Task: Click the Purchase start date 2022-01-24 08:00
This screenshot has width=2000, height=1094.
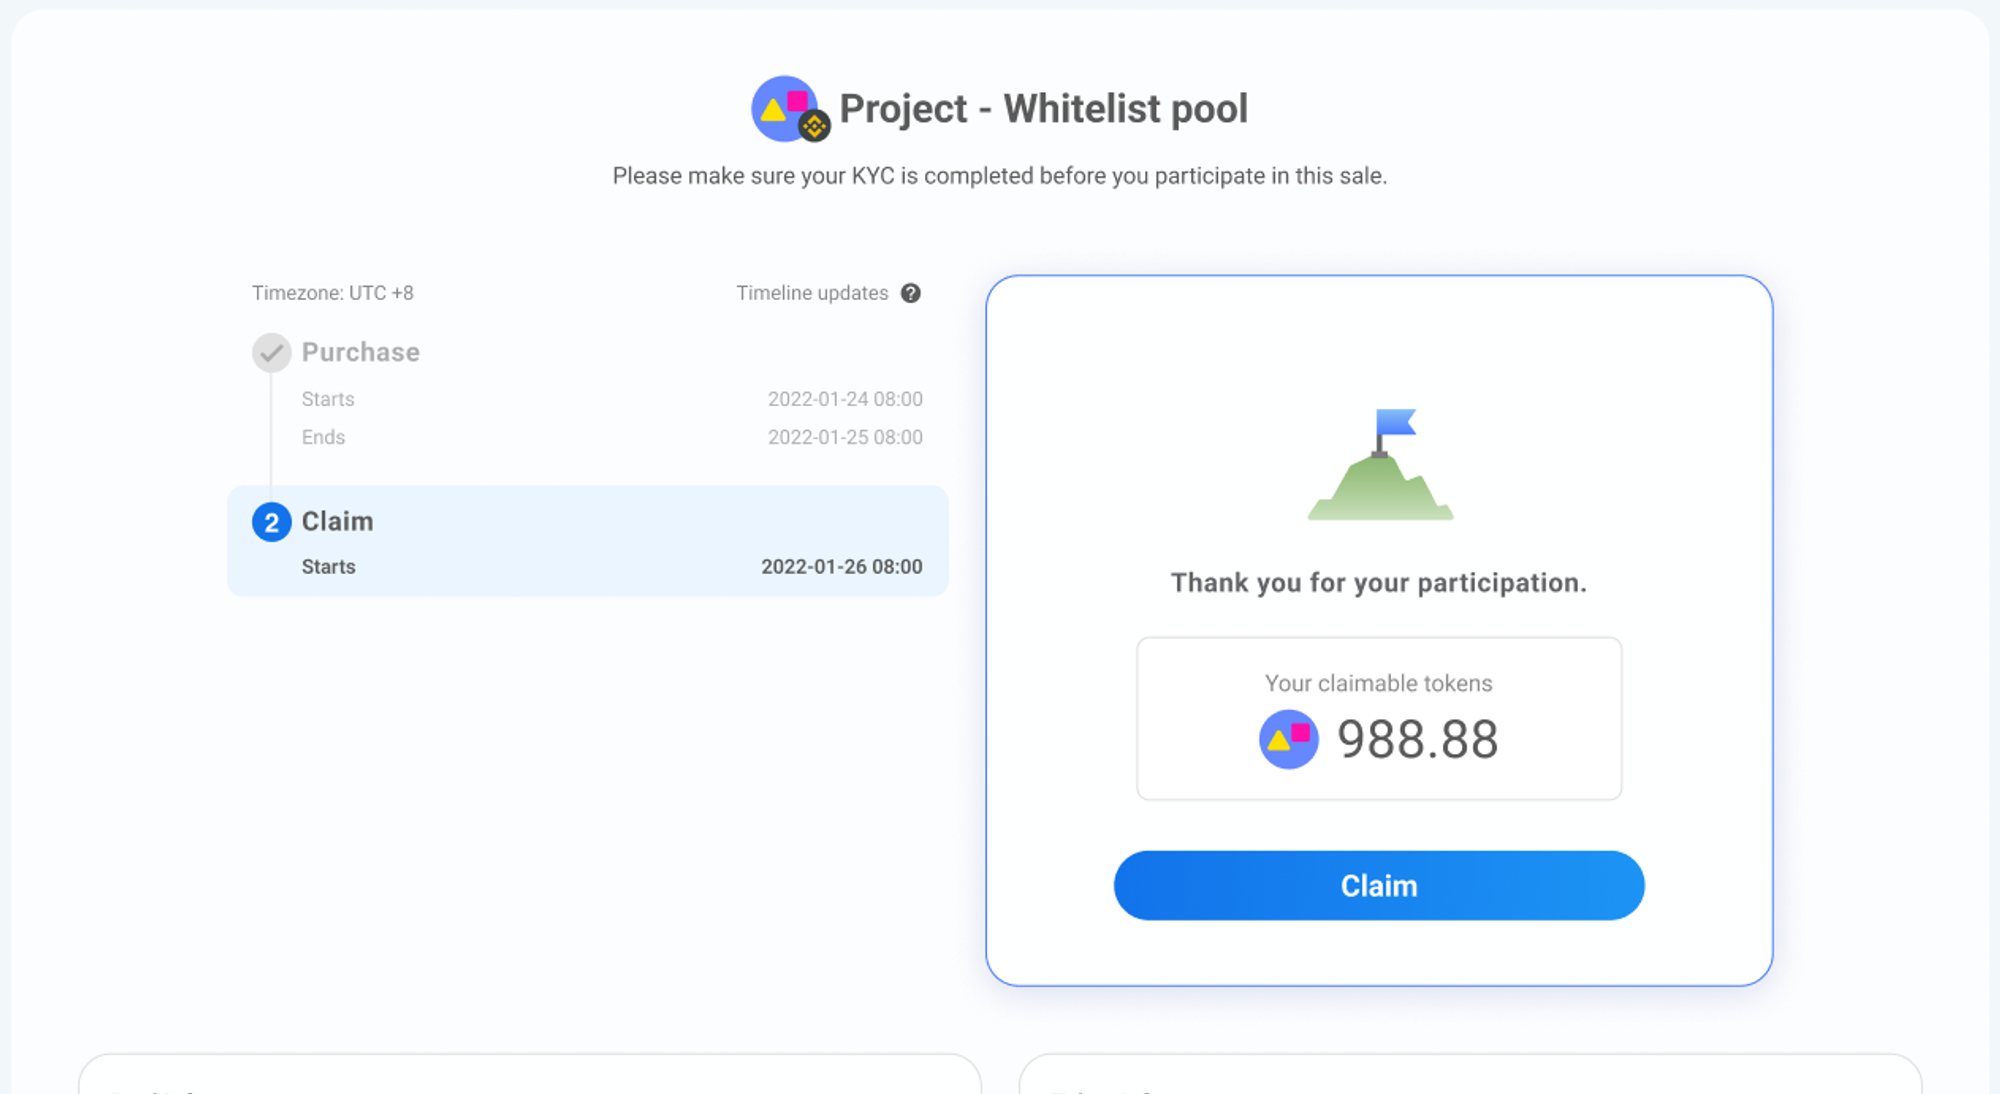Action: (845, 399)
